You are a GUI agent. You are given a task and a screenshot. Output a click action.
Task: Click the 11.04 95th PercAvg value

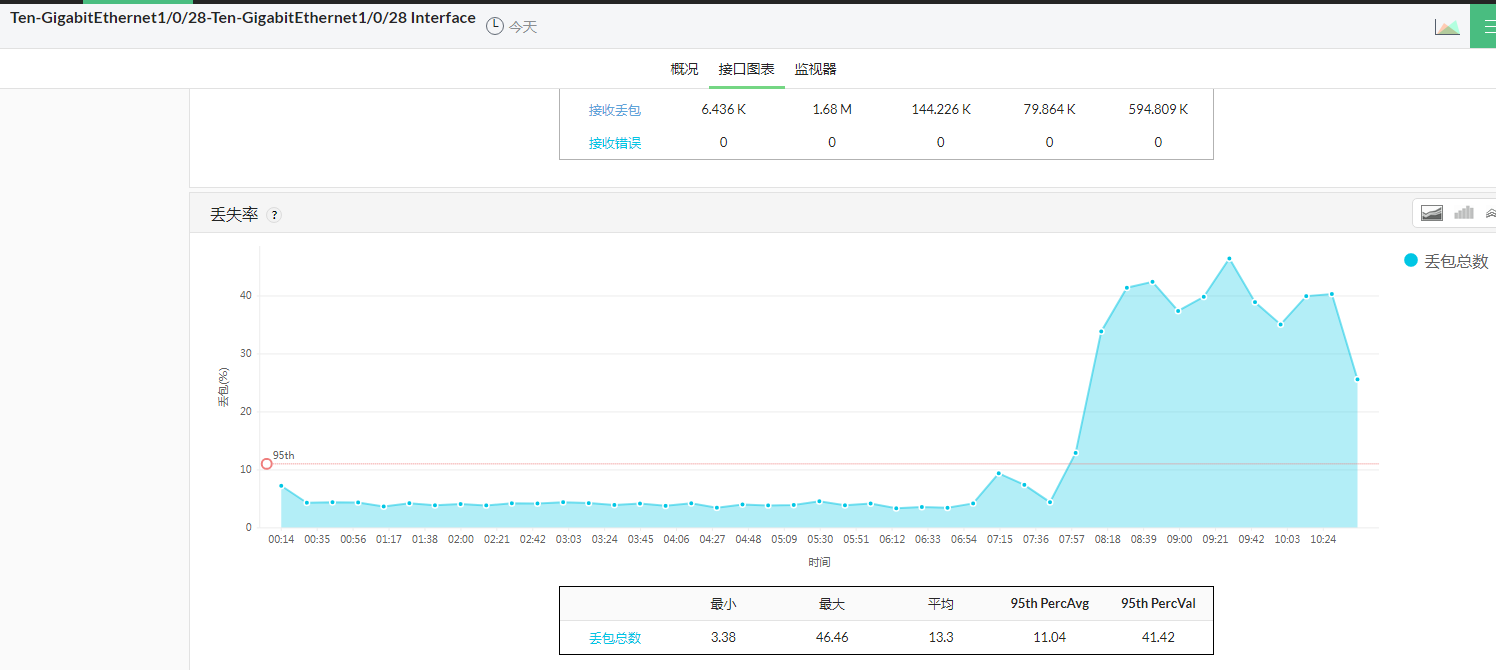click(1049, 637)
